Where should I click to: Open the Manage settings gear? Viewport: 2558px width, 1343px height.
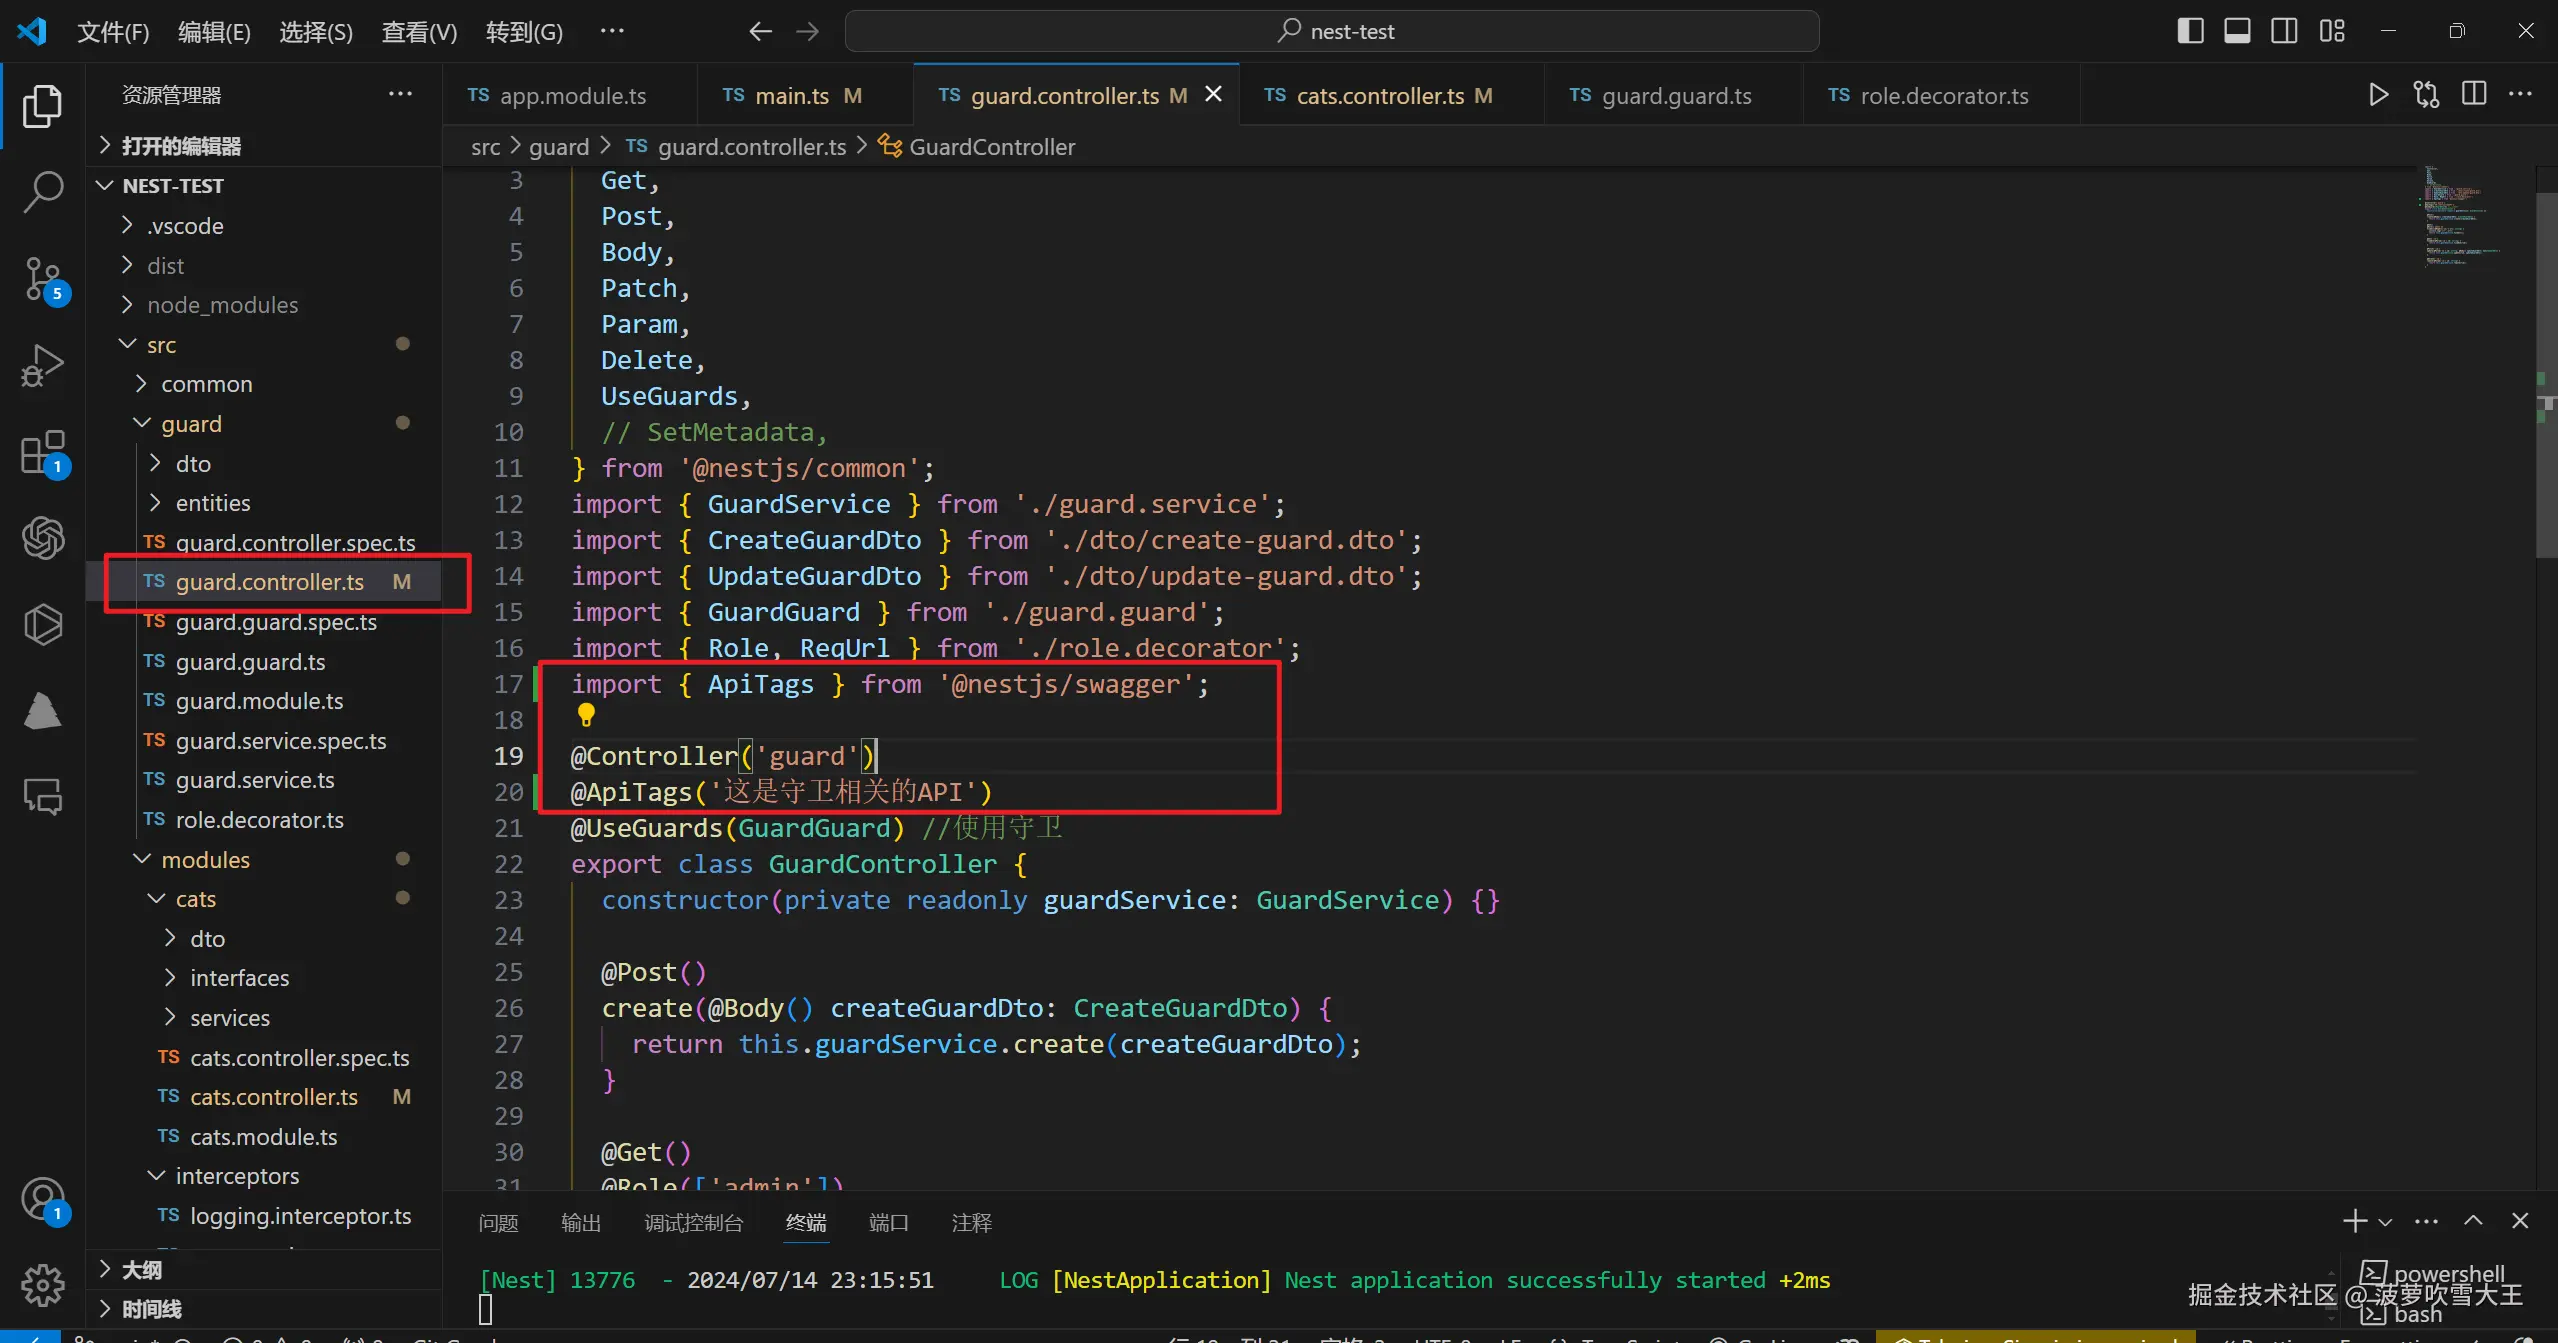click(x=42, y=1284)
